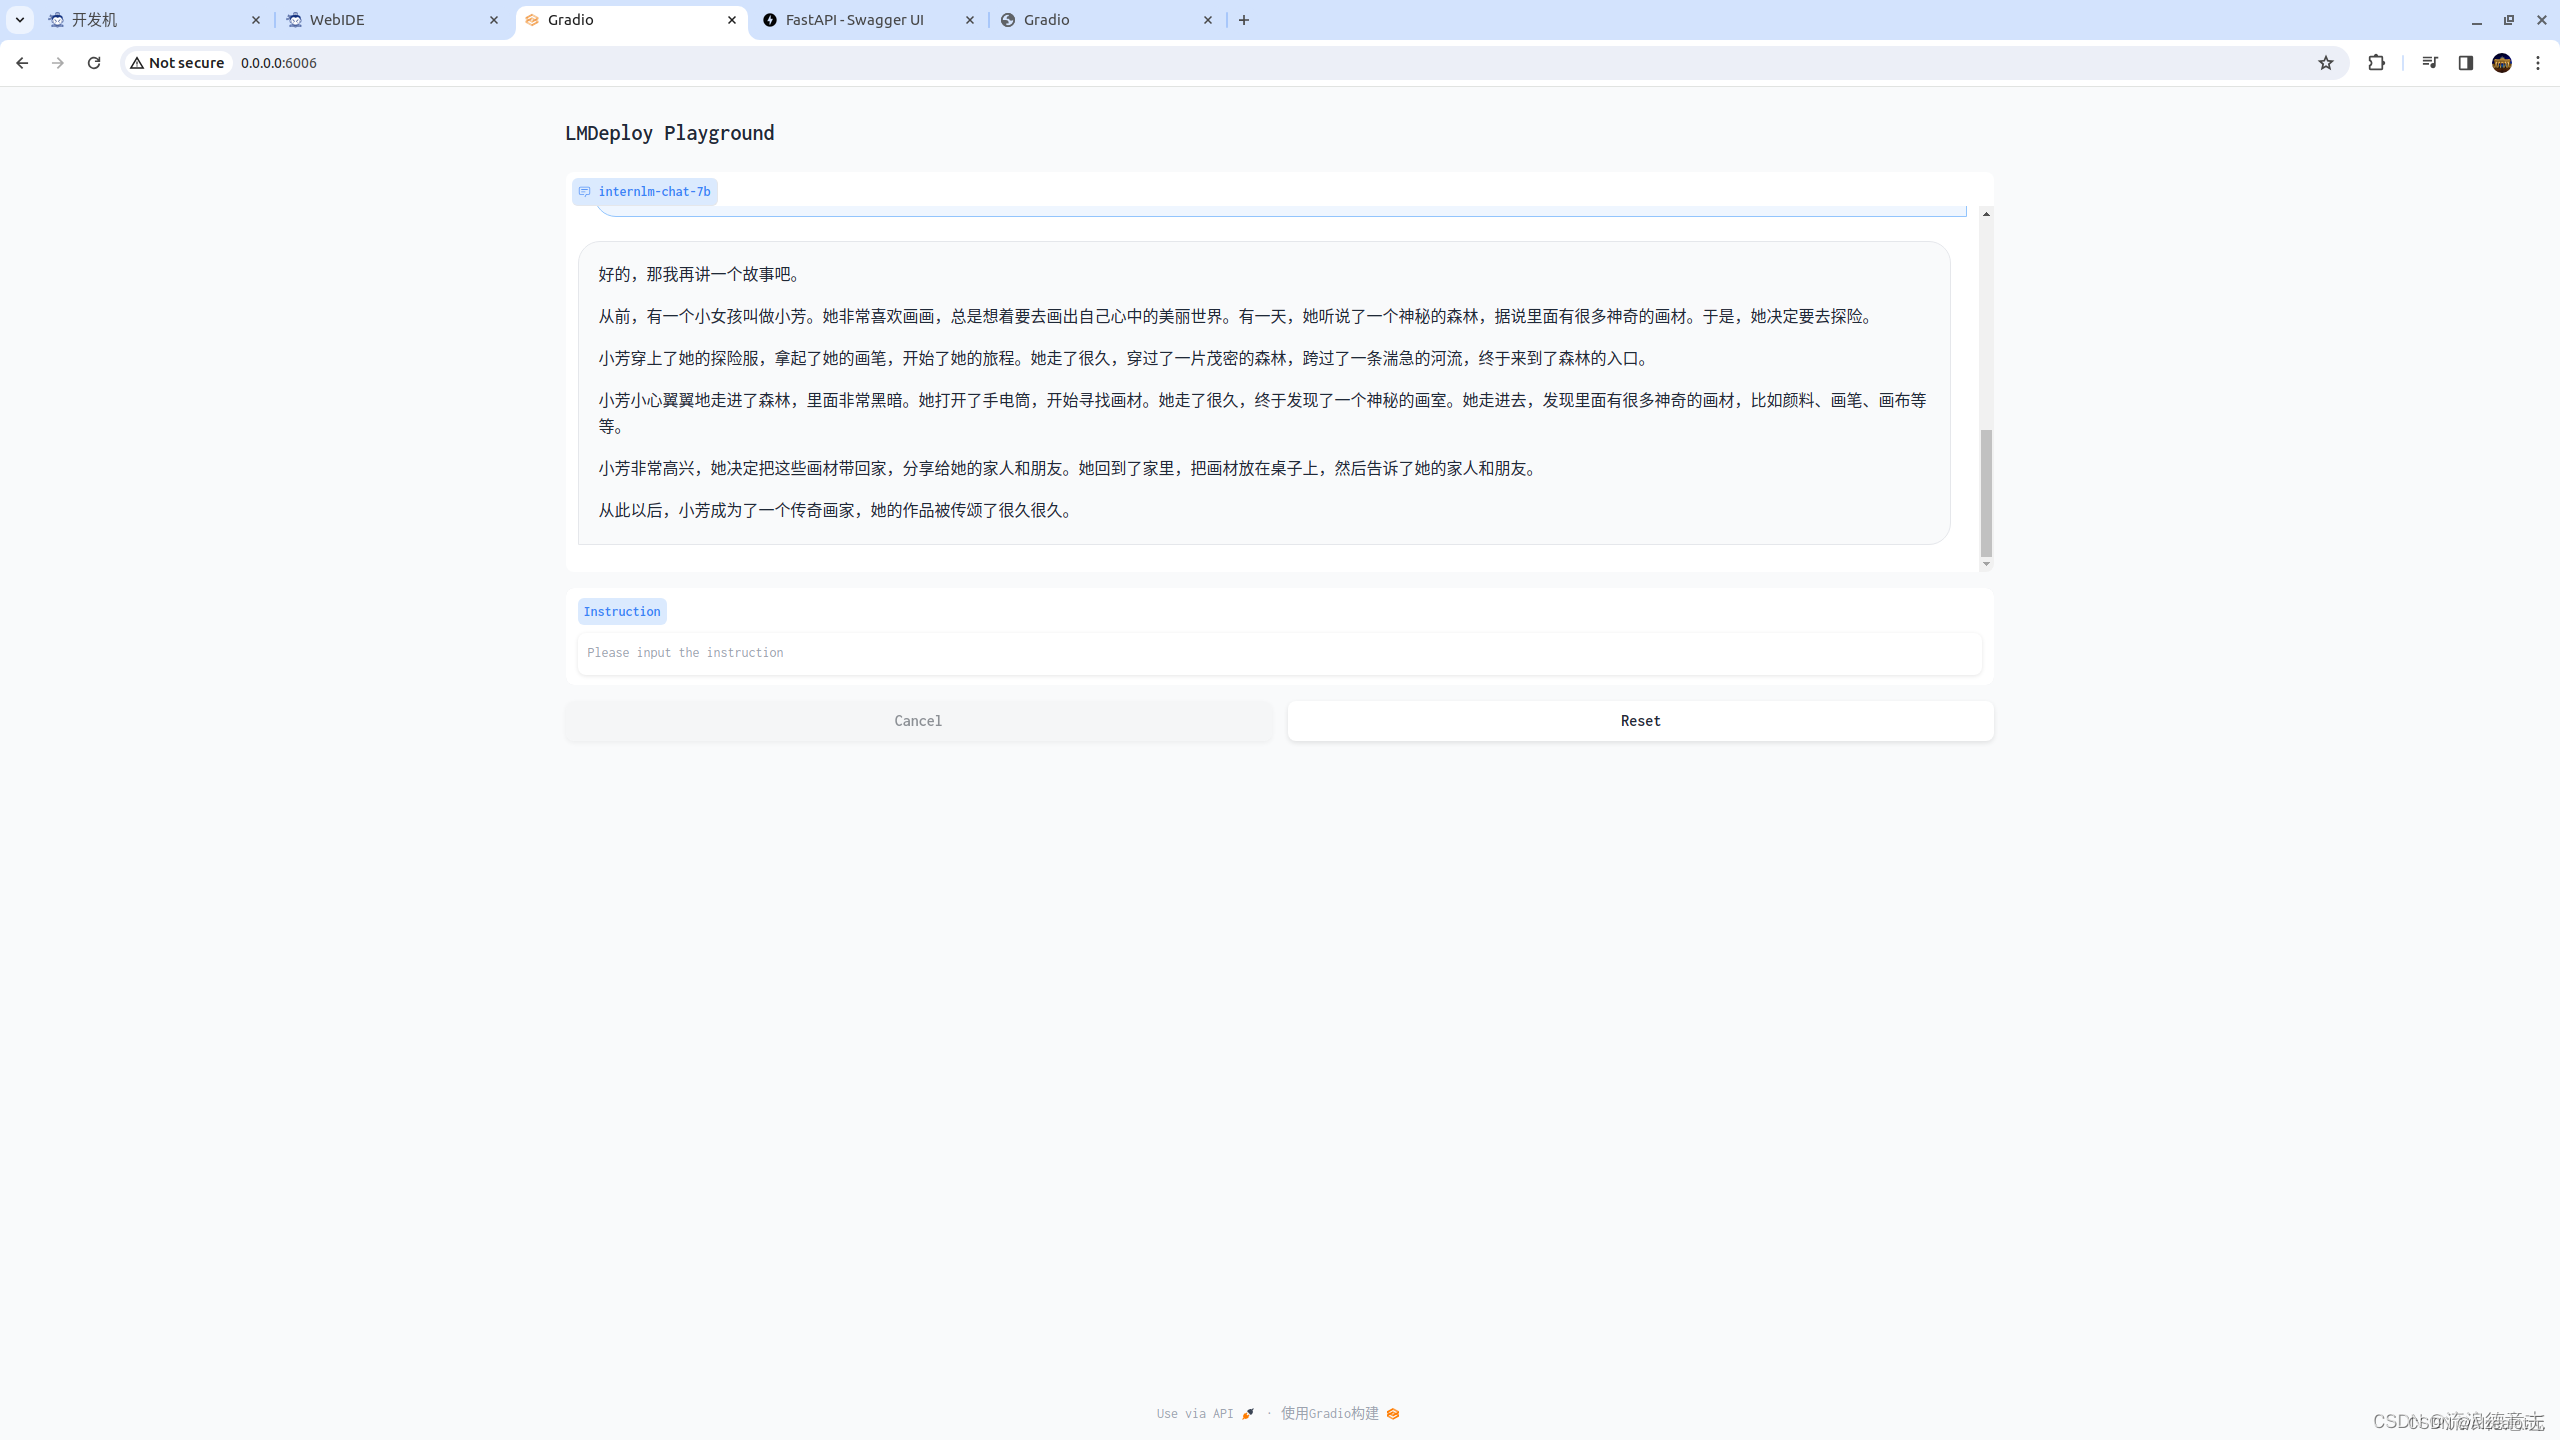This screenshot has height=1440, width=2560.
Task: Close the 开发机 tab
Action: pyautogui.click(x=256, y=20)
